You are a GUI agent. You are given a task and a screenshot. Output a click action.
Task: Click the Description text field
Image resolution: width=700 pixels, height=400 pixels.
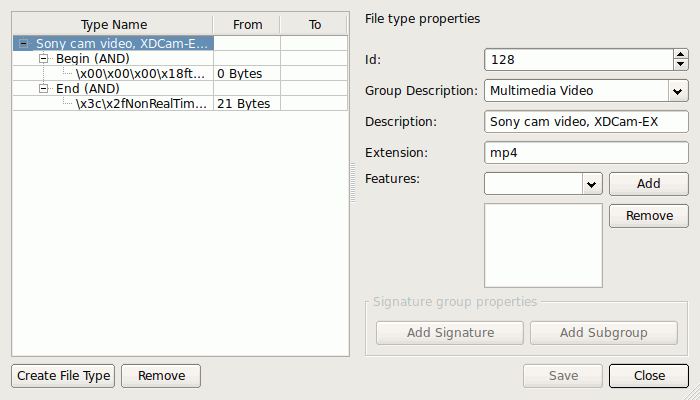click(x=586, y=122)
